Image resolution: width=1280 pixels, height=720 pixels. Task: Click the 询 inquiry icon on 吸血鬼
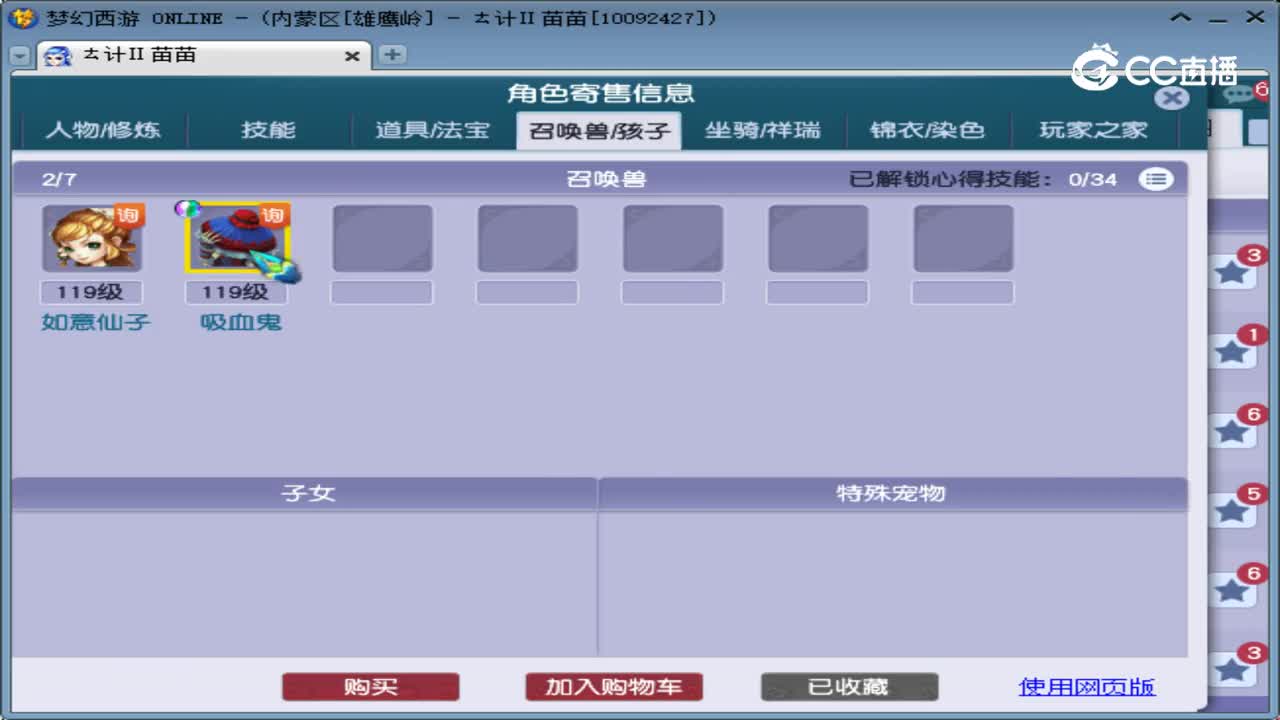[273, 215]
